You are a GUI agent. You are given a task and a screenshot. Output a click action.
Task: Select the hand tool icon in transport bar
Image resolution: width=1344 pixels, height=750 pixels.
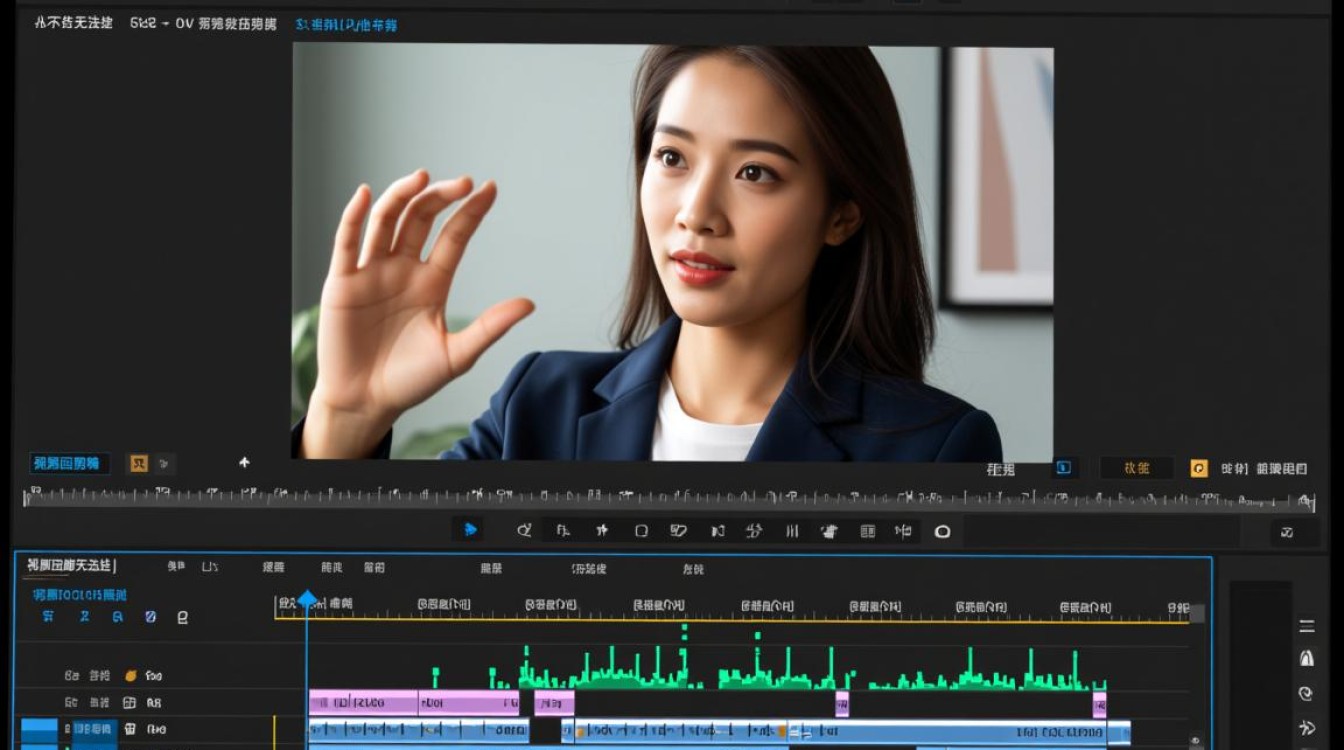coord(828,531)
